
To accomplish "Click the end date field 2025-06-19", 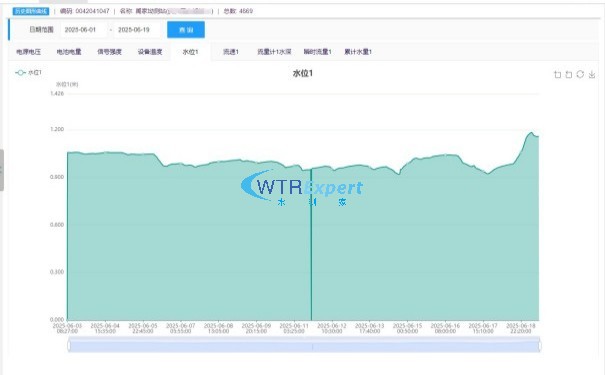I will click(x=137, y=30).
